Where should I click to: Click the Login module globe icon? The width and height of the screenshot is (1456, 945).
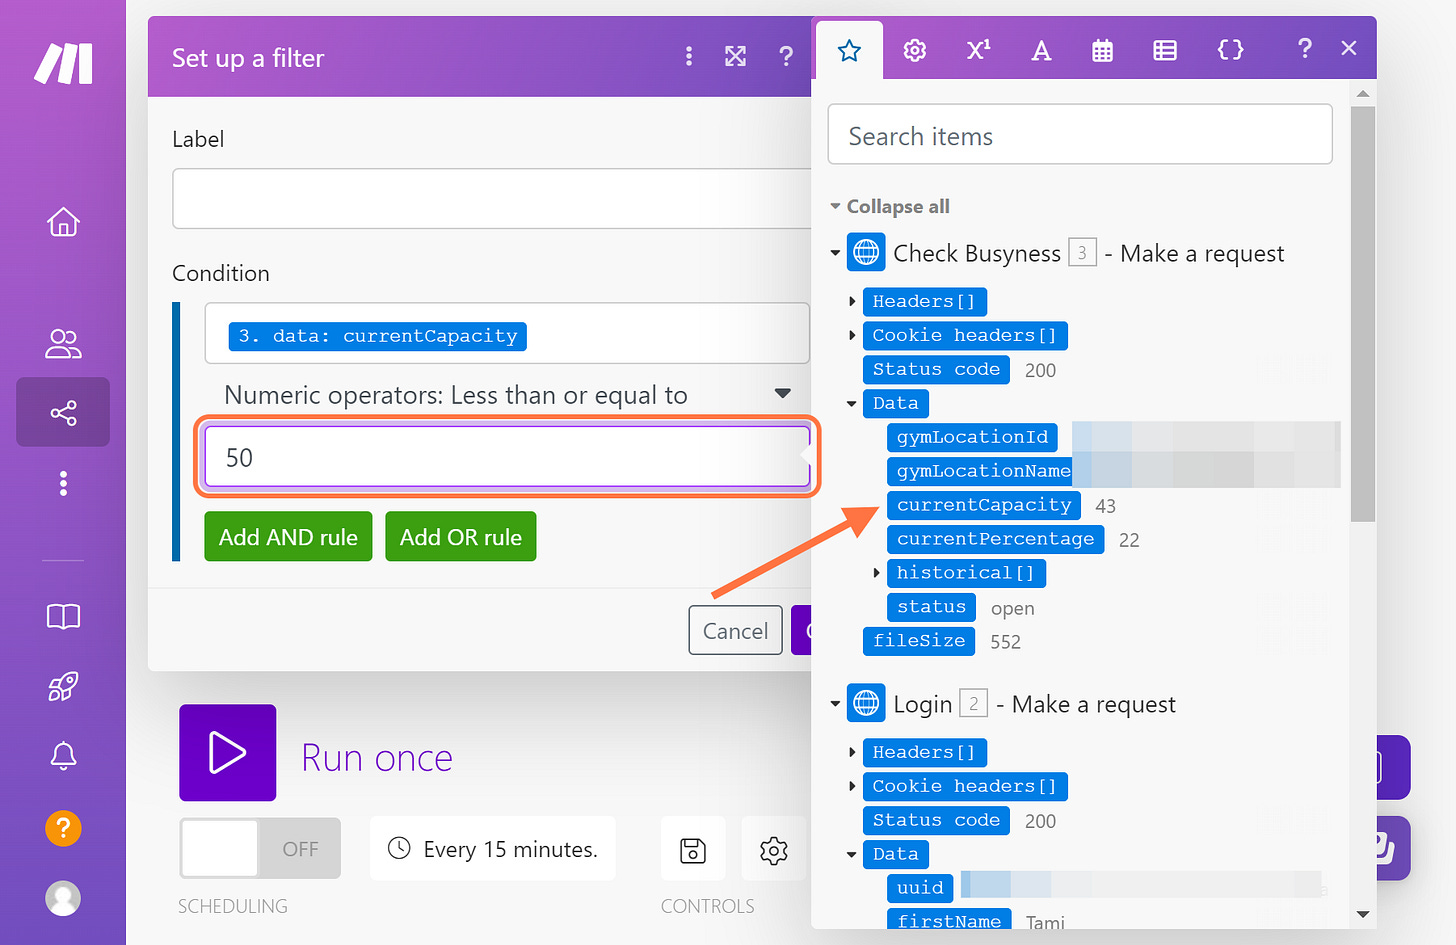[x=866, y=704]
